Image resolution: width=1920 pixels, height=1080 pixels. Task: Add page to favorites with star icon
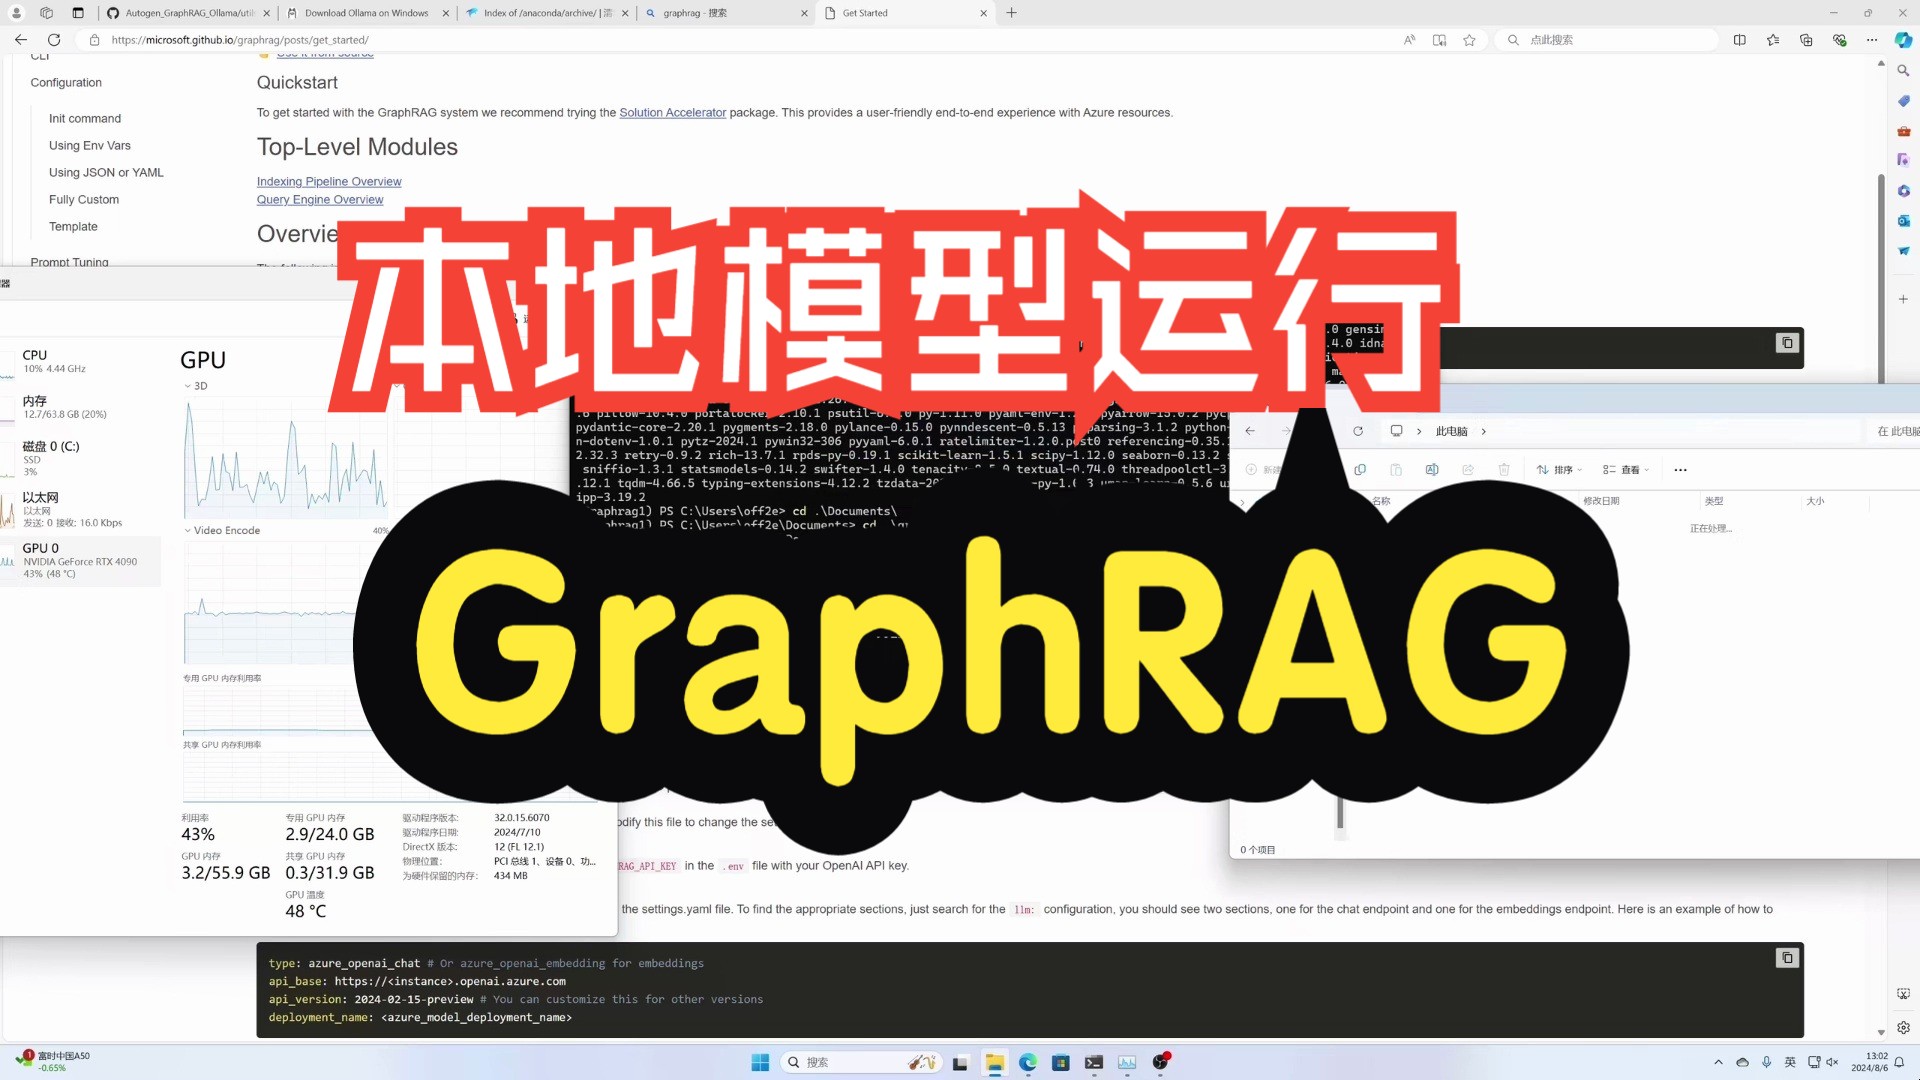[1469, 40]
